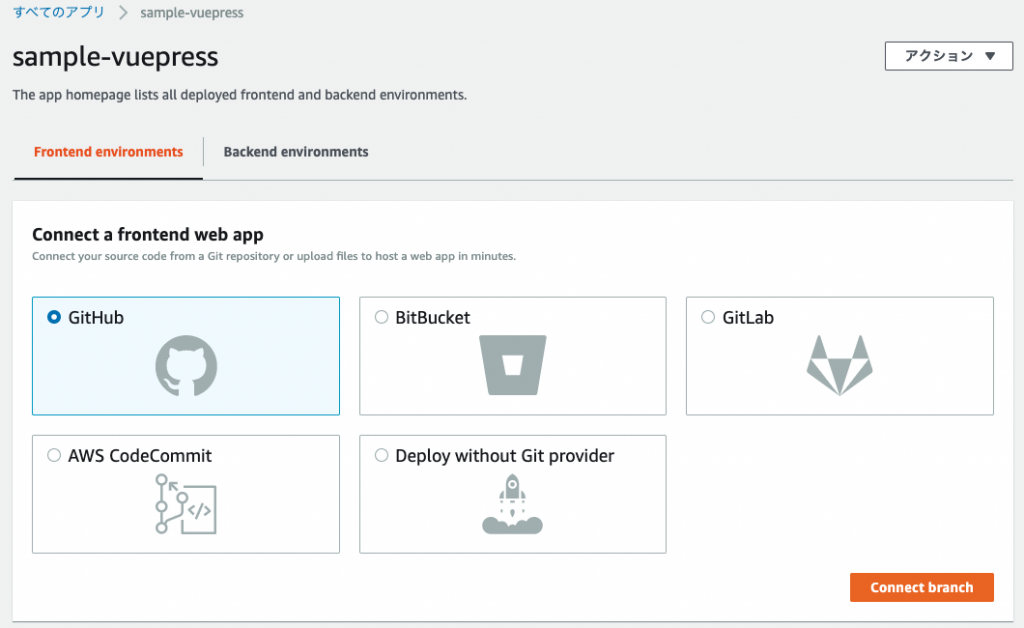This screenshot has width=1024, height=628.
Task: Click the sample-vuepress page heading
Action: (x=116, y=57)
